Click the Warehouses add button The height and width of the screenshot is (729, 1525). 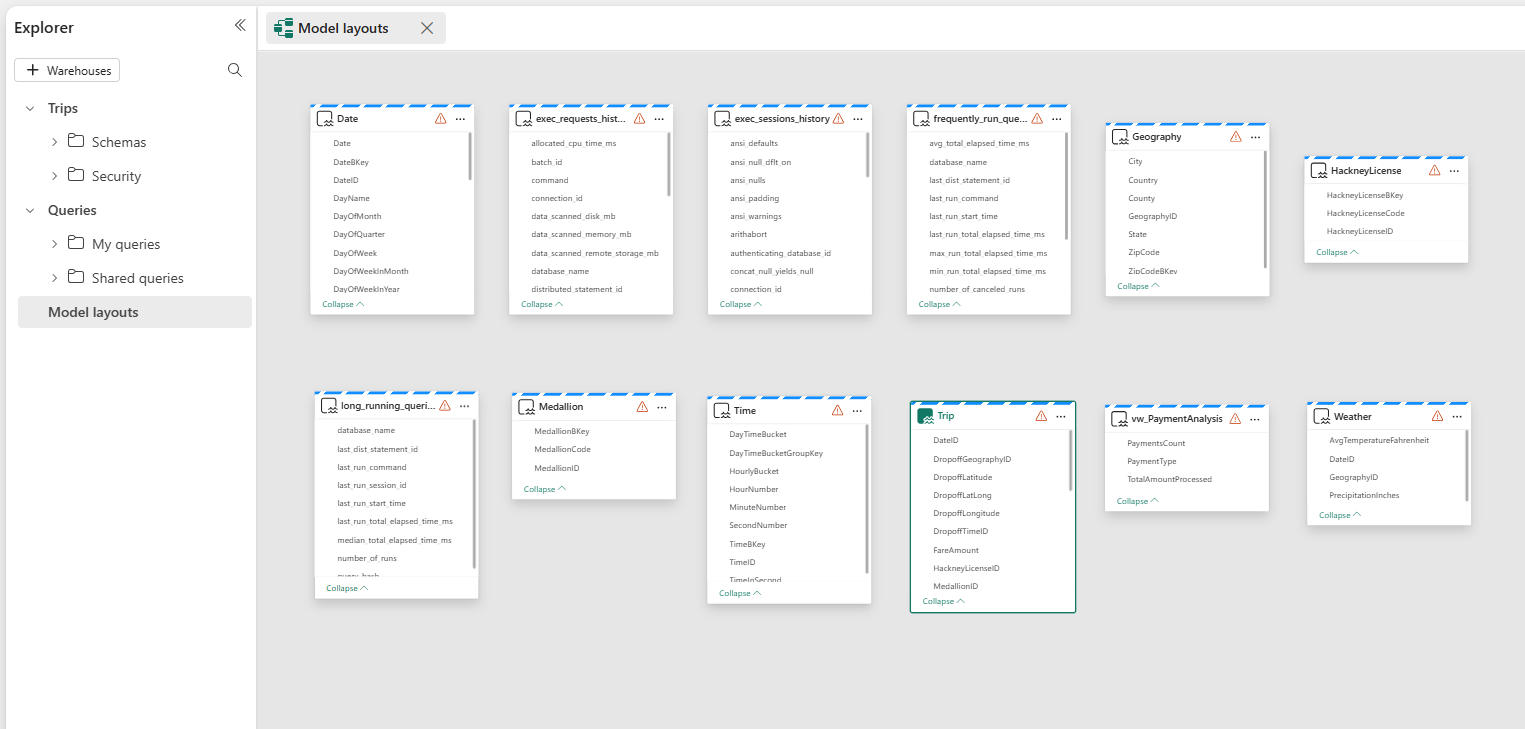pos(67,70)
